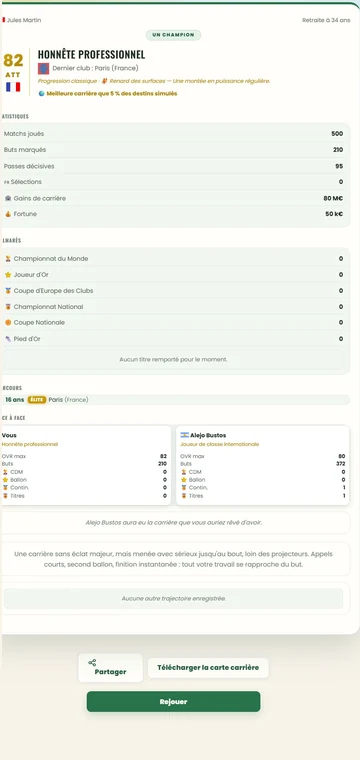Viewport: 360px width, 760px height.
Task: Click the UN CHAMPION badge
Action: coord(173,35)
